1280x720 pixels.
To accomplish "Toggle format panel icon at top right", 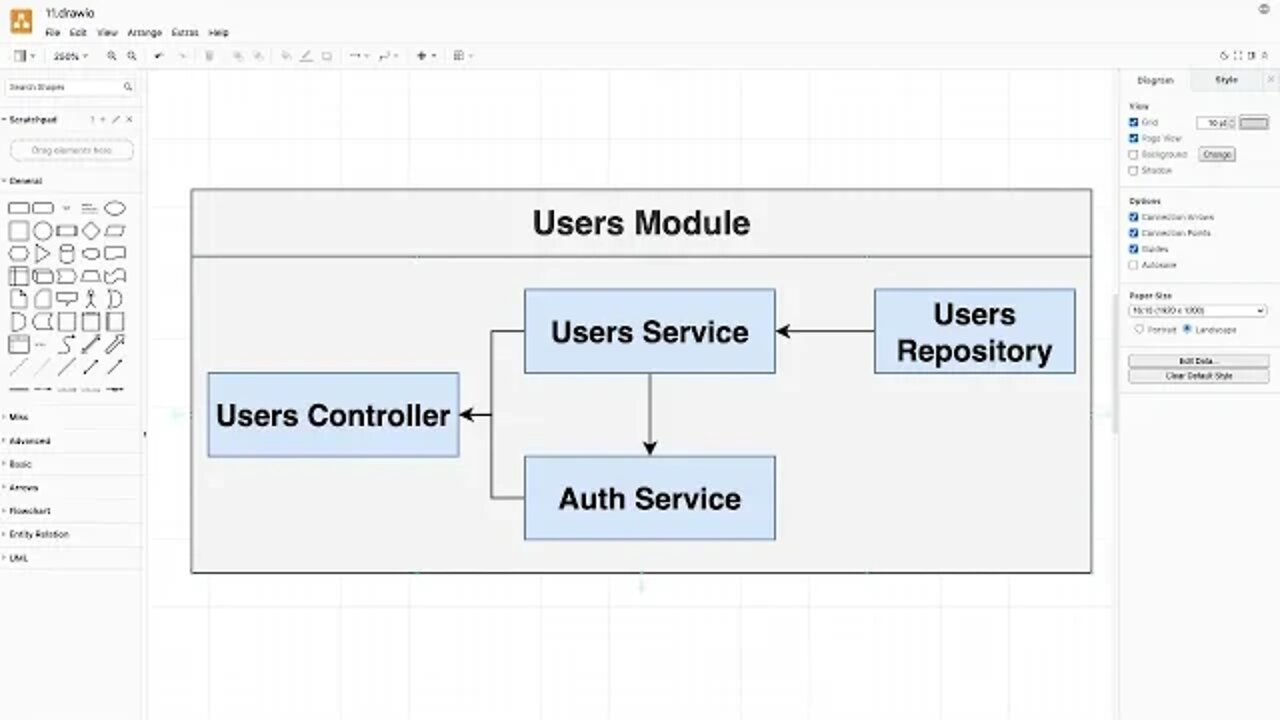I will pyautogui.click(x=1251, y=56).
